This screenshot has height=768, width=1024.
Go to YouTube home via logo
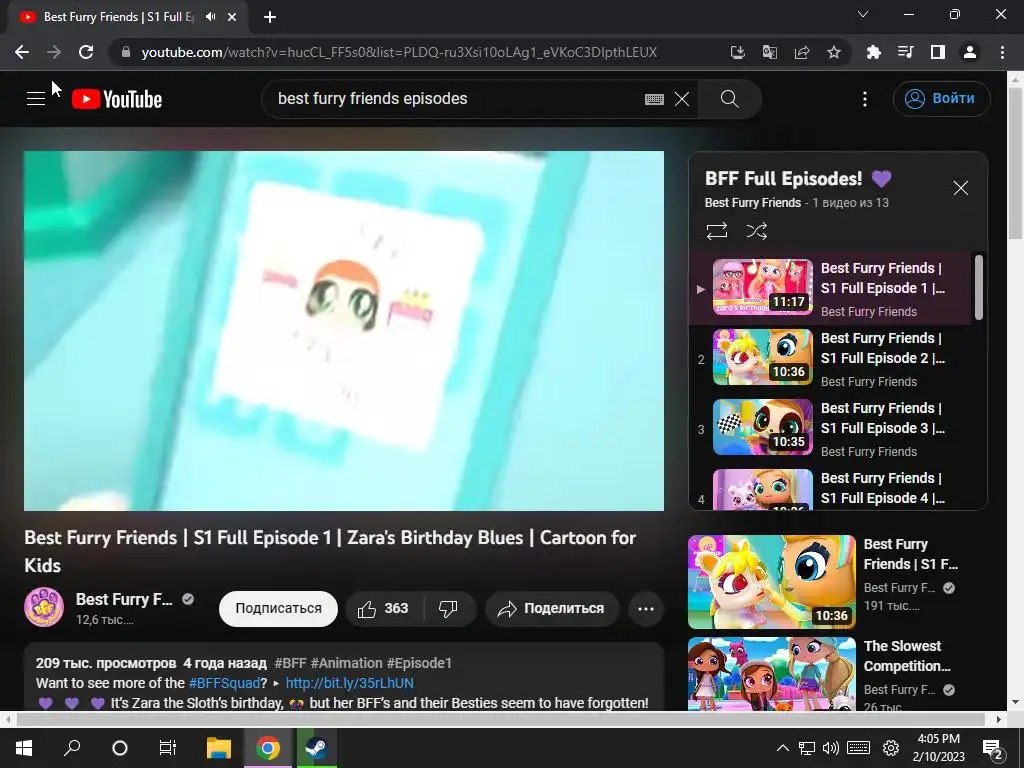coord(117,99)
